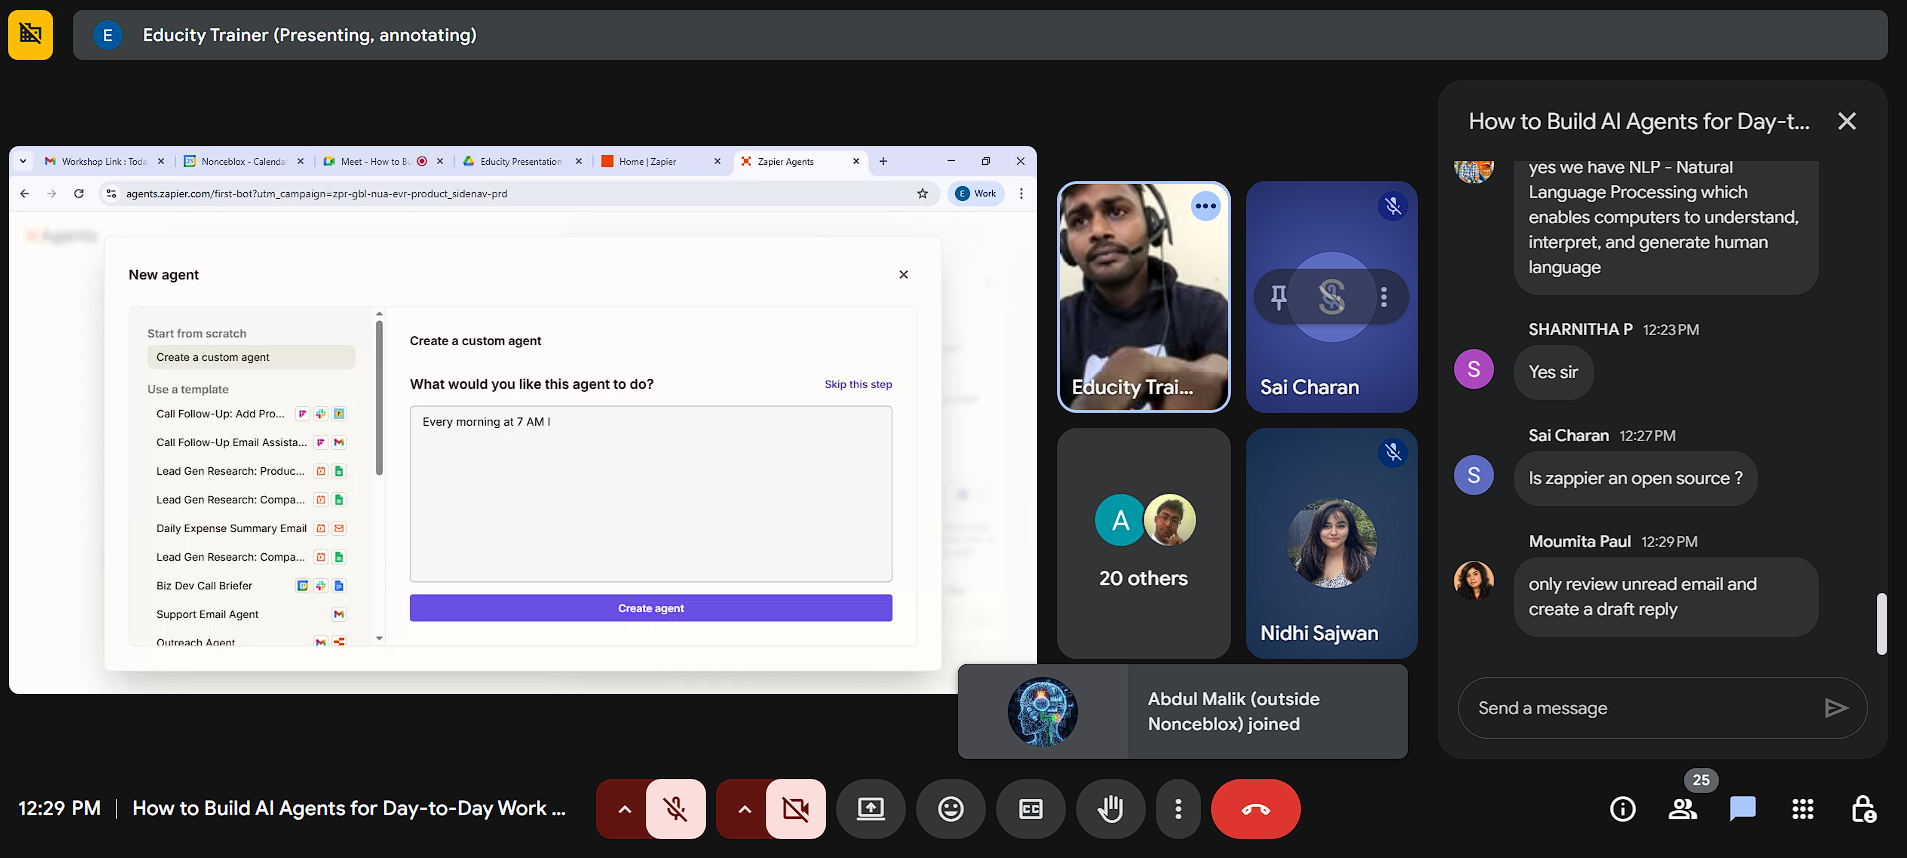
Task: Unmute the microphone
Action: click(676, 809)
